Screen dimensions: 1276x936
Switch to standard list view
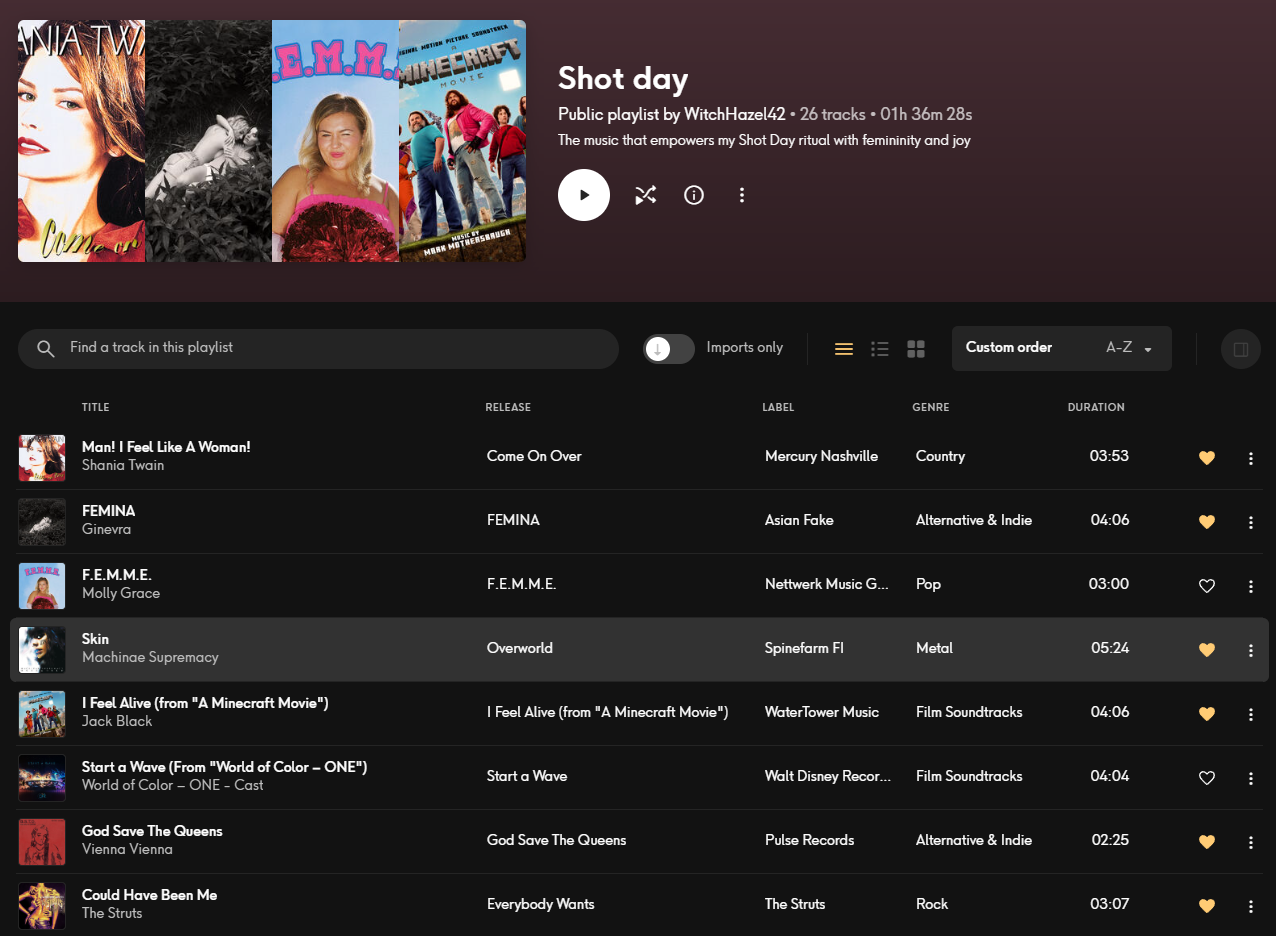point(844,349)
